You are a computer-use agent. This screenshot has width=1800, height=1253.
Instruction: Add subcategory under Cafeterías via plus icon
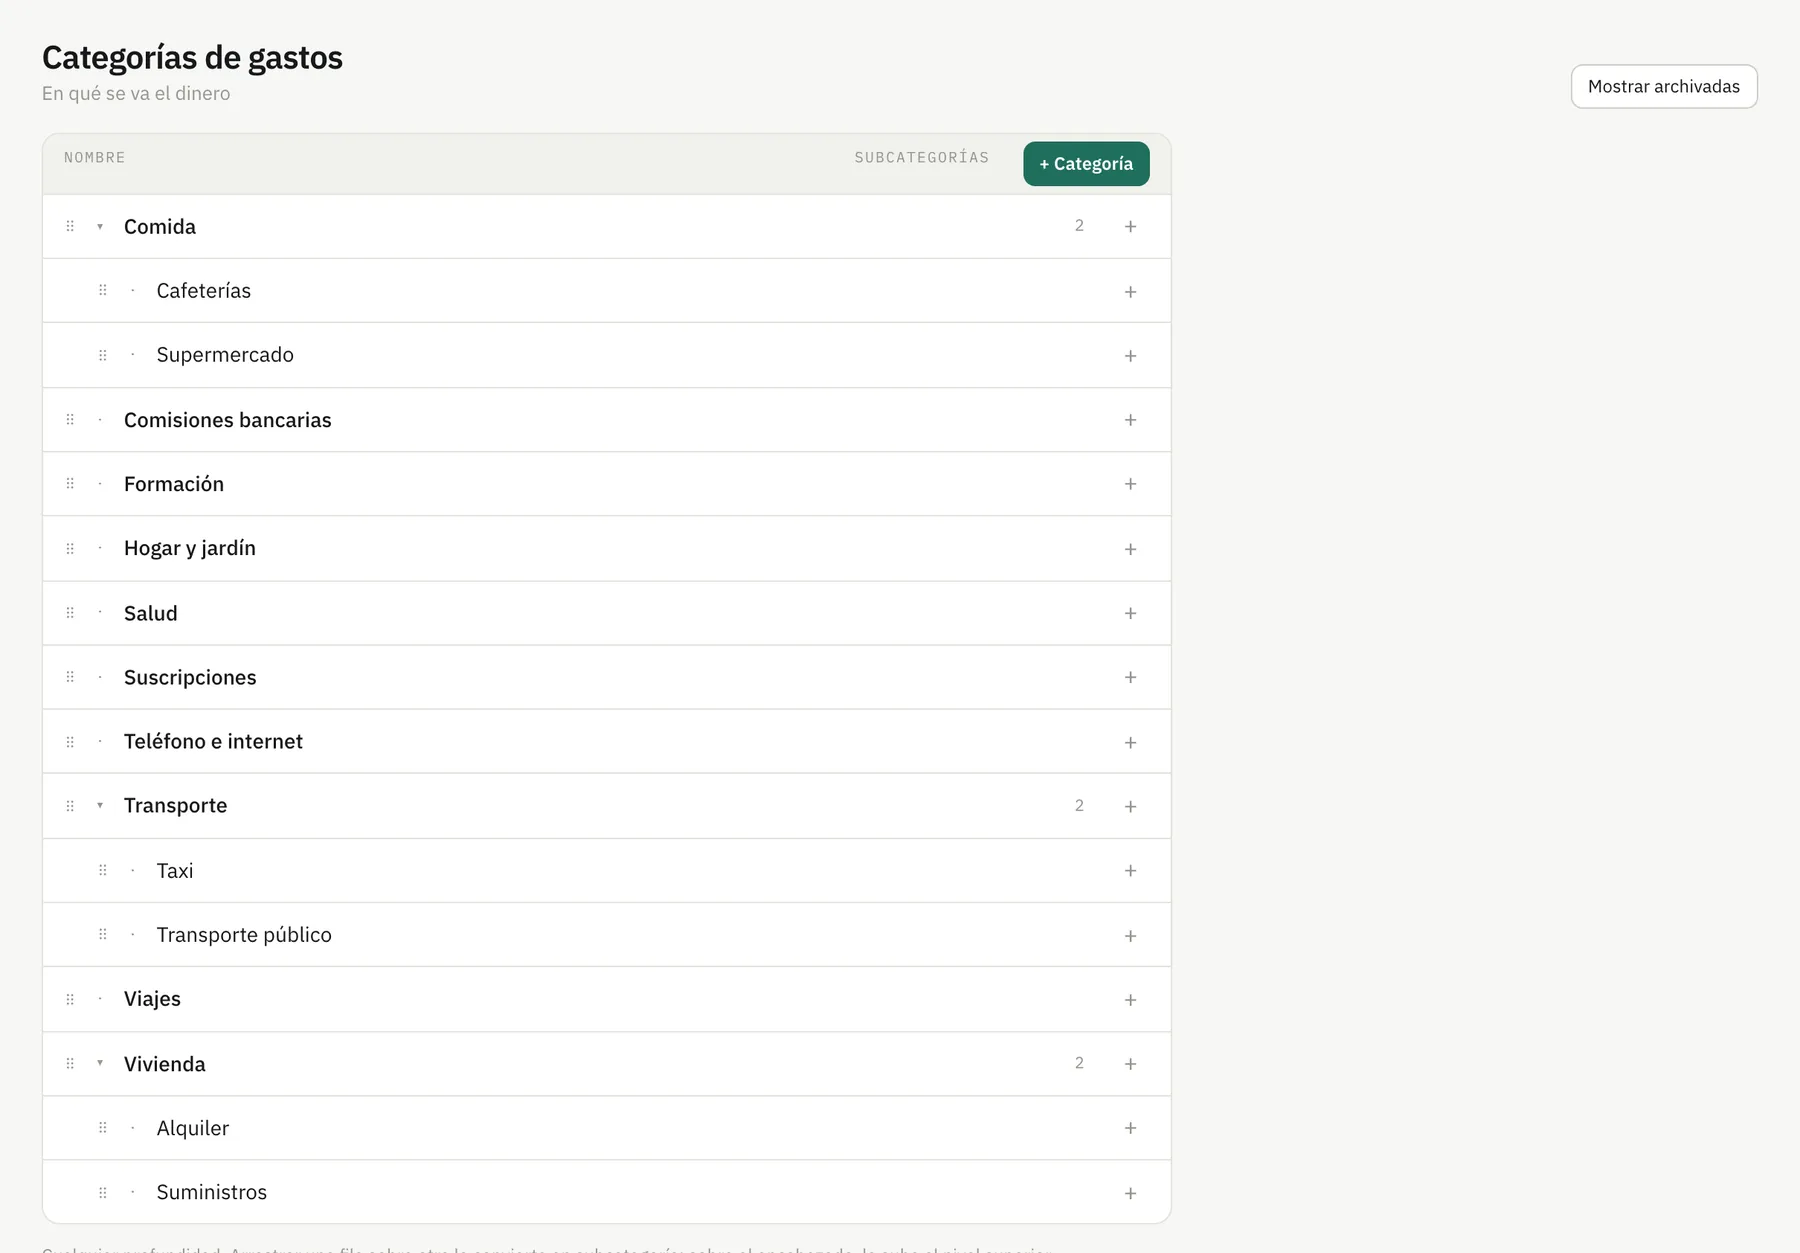[x=1130, y=292]
